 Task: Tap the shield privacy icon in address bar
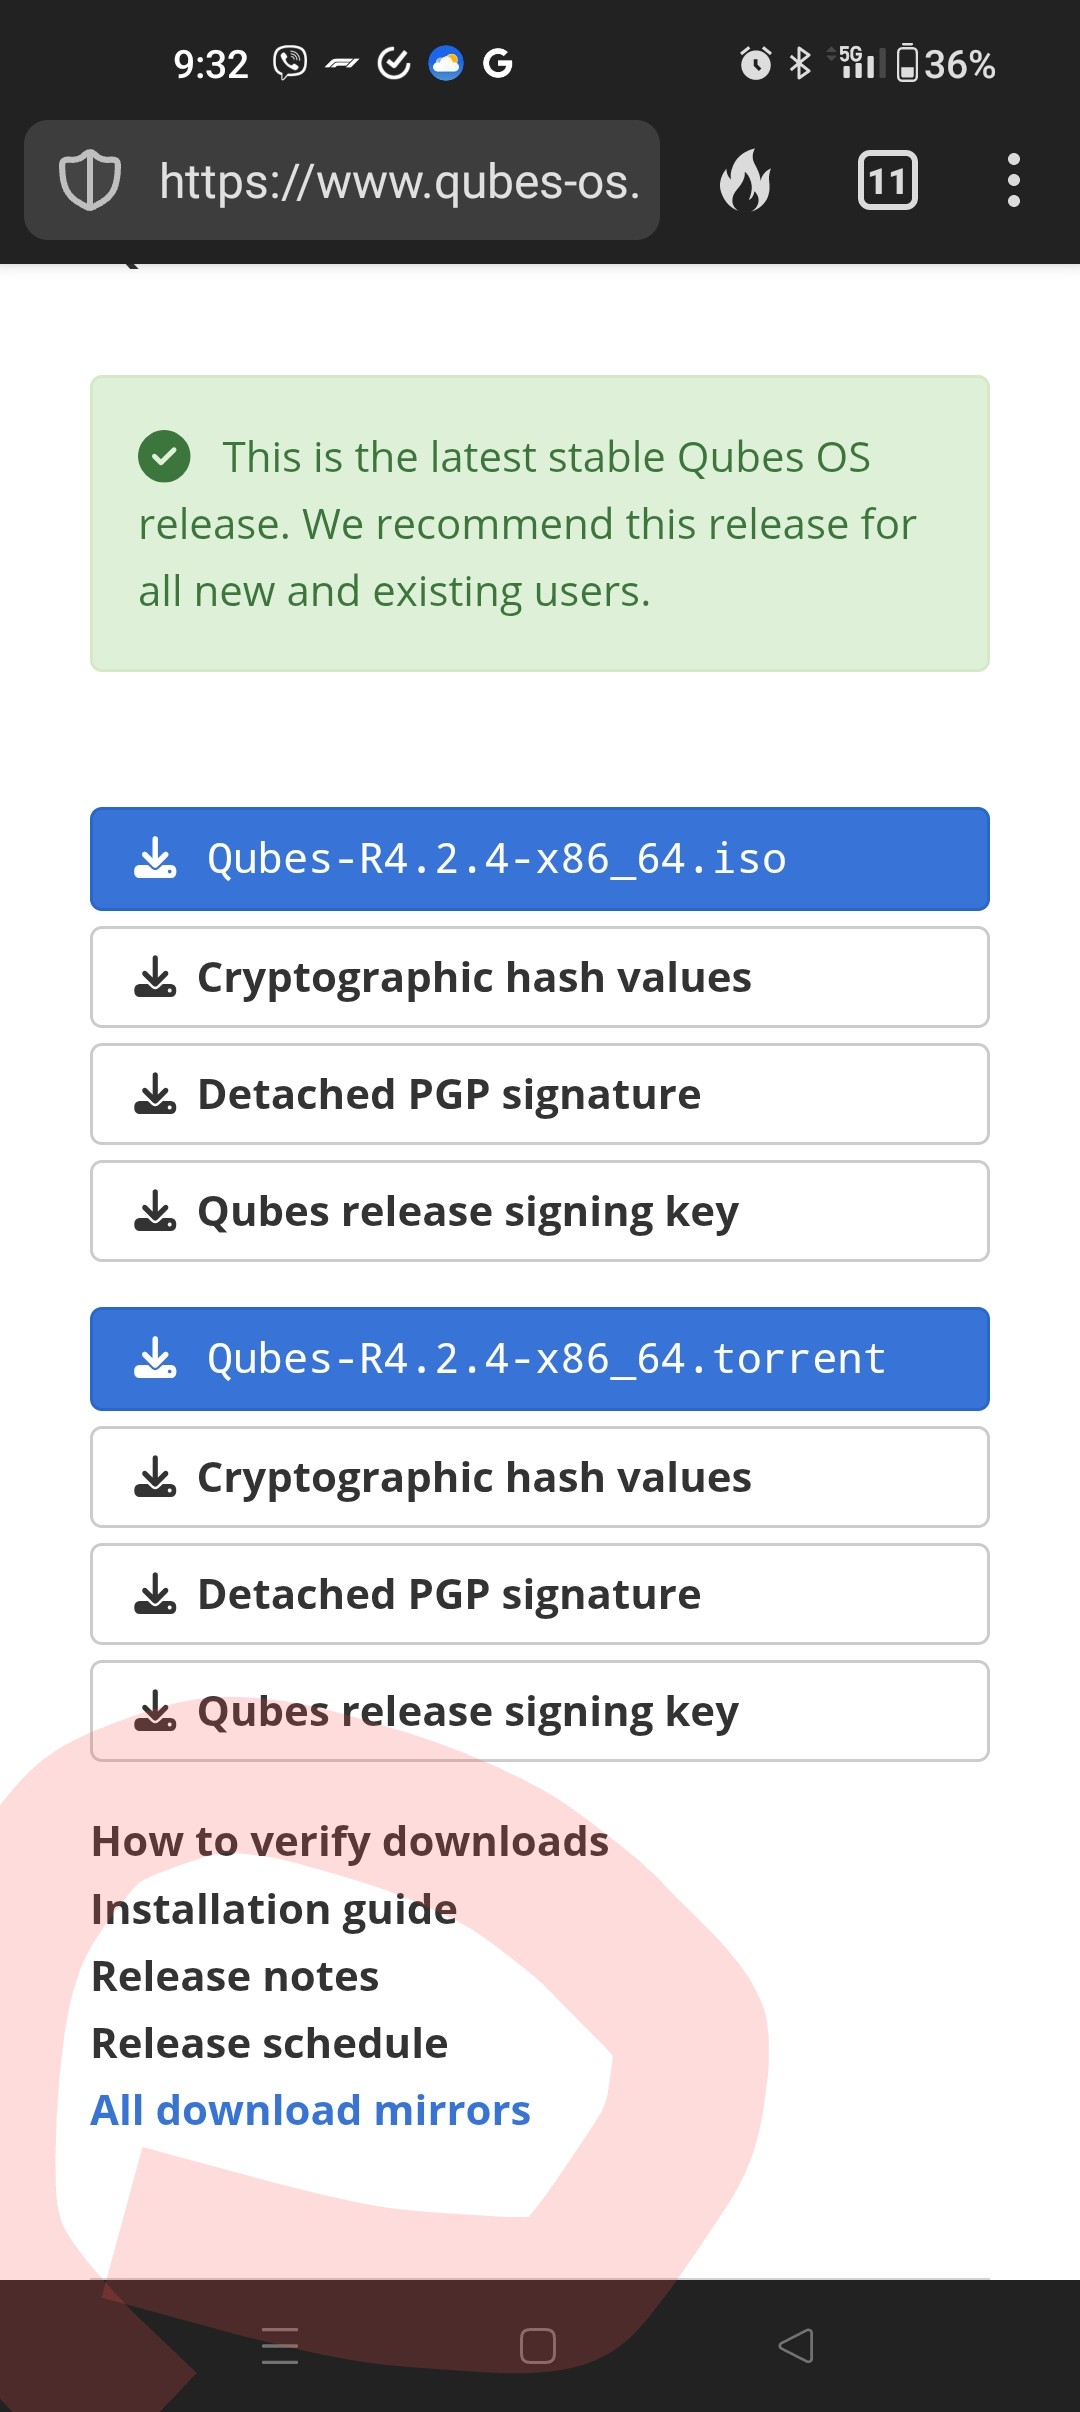click(x=90, y=180)
